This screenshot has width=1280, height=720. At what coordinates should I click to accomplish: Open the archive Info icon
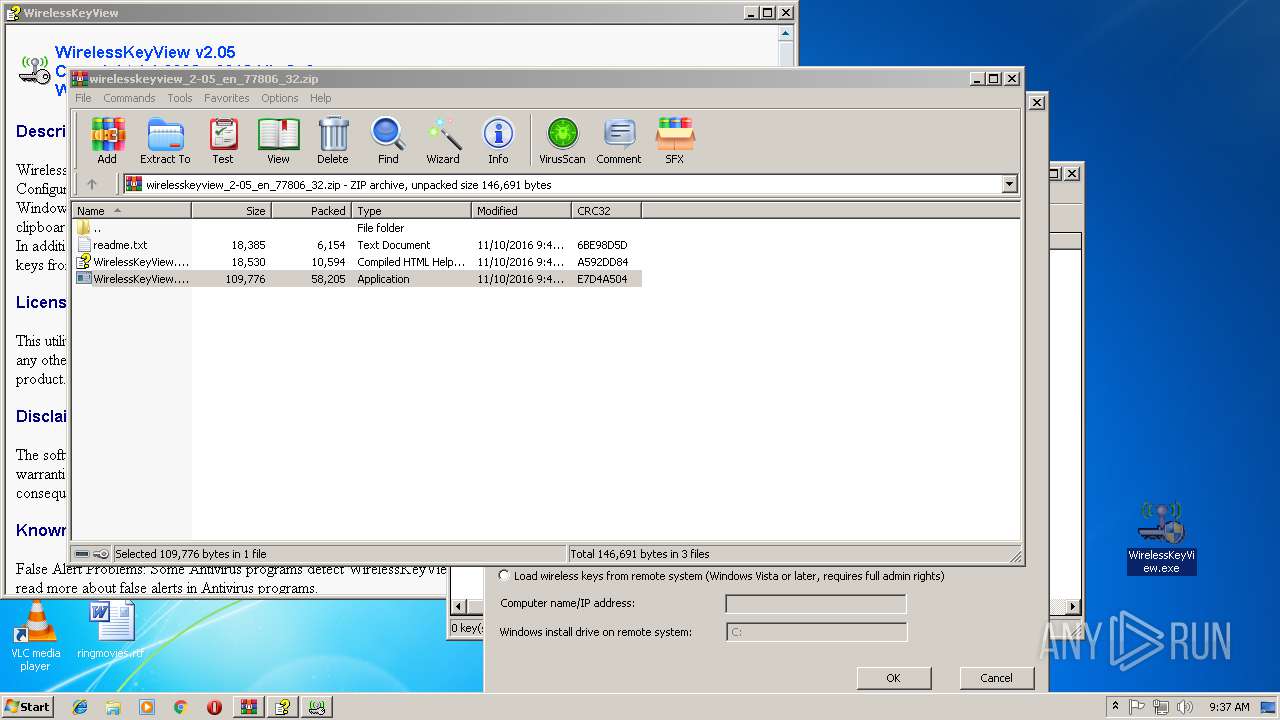tap(498, 140)
